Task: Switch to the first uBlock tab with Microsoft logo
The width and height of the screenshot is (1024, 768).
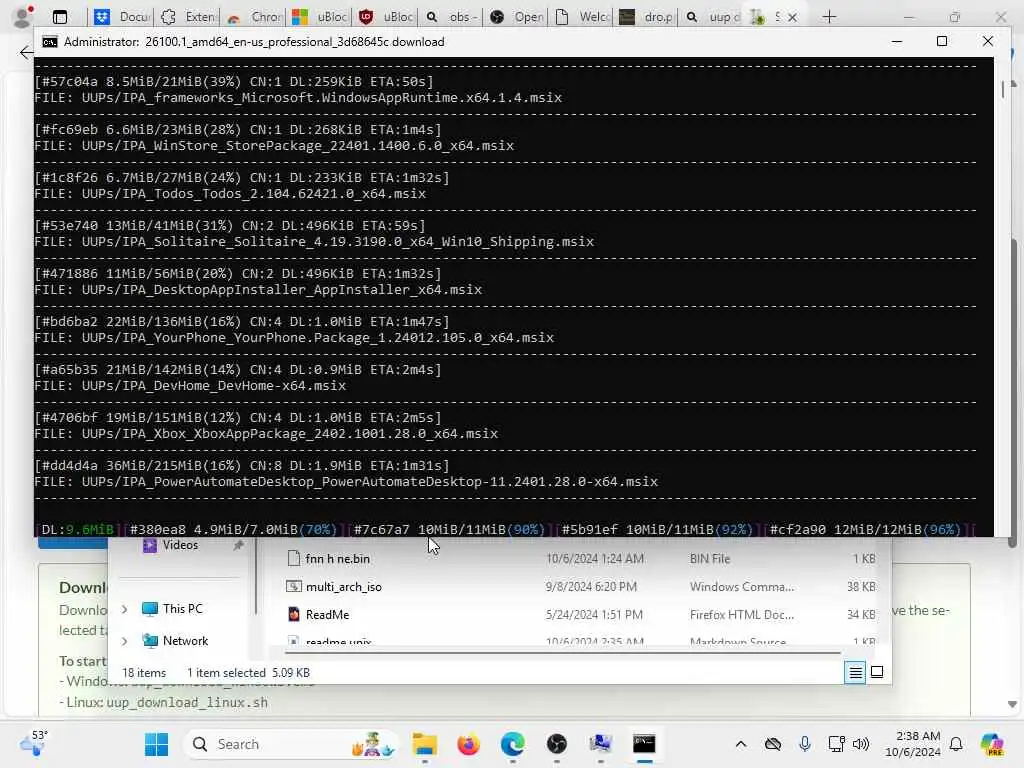Action: pos(319,17)
